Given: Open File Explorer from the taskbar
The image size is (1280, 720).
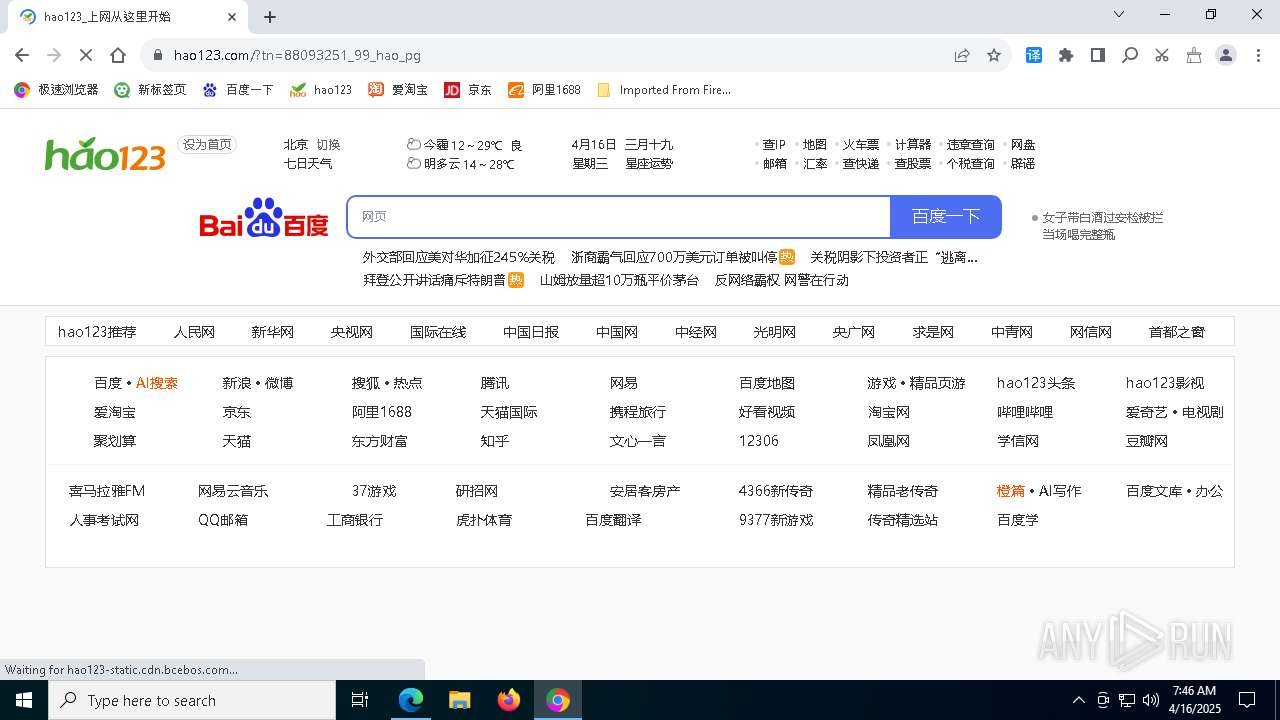Looking at the screenshot, I should click(x=460, y=700).
